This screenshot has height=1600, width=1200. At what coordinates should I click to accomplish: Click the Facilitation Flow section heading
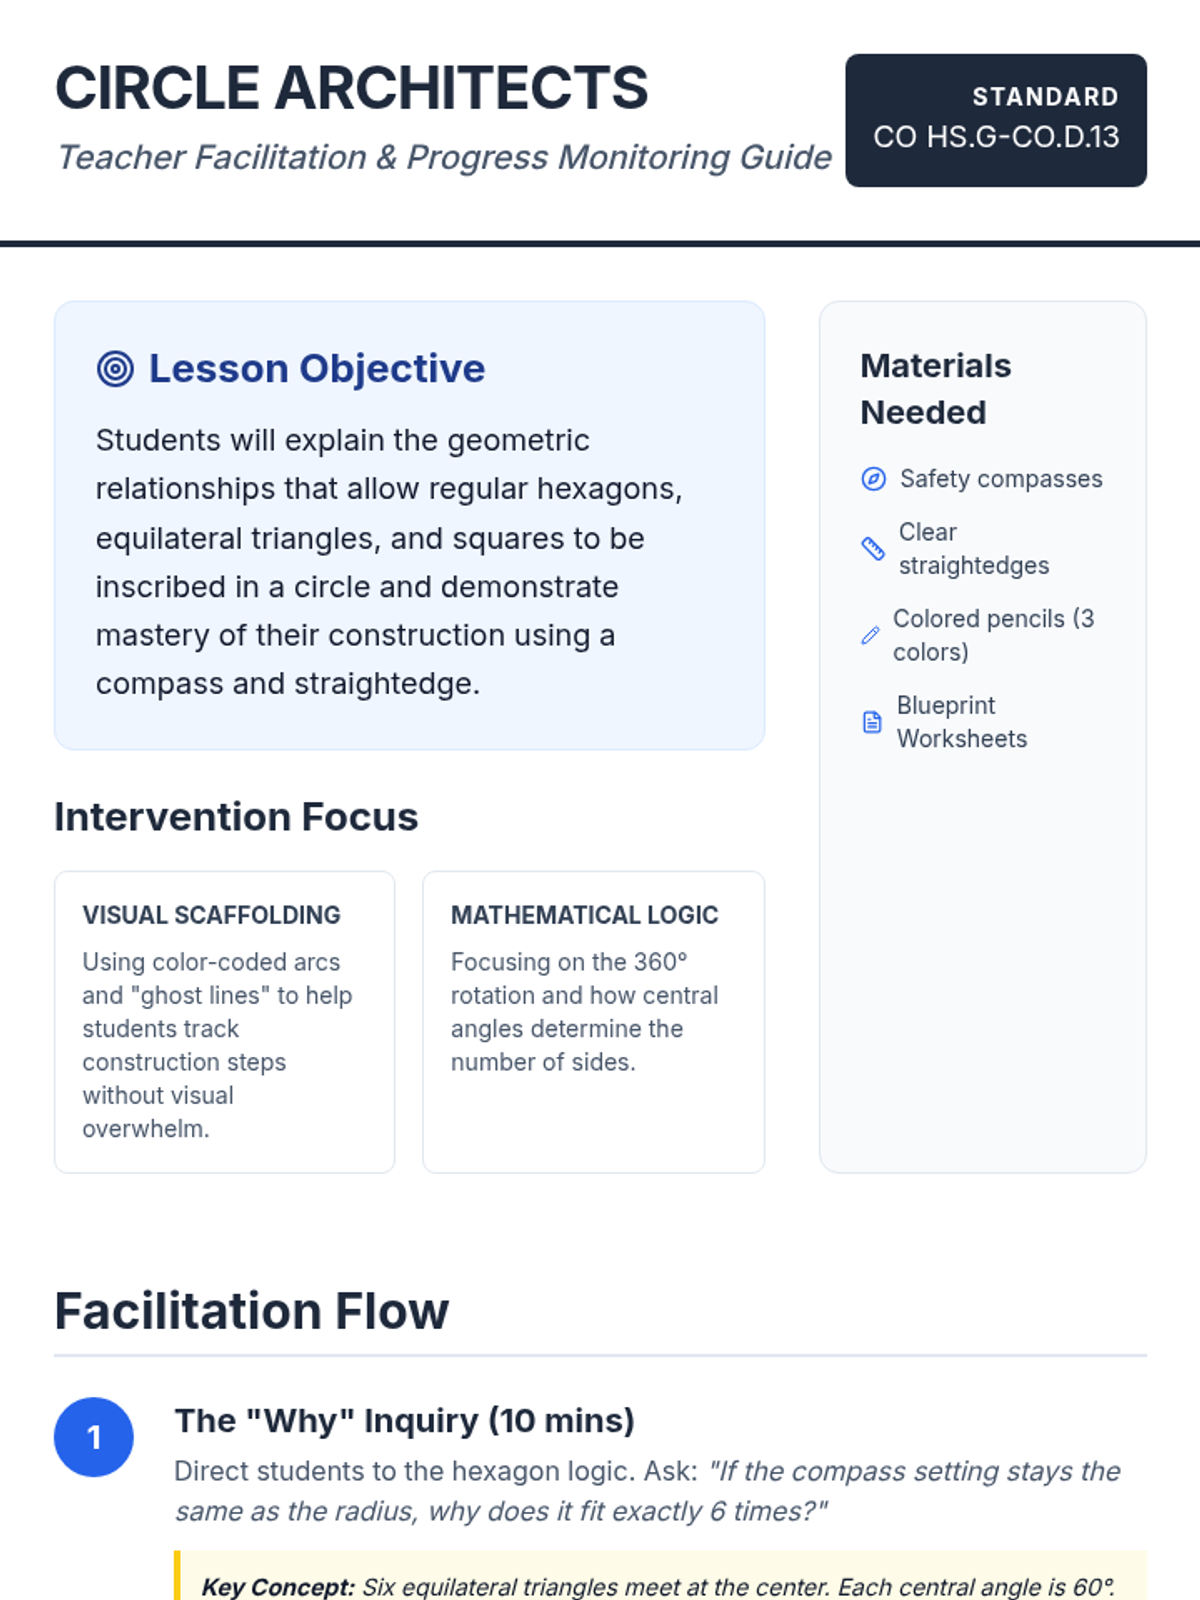pos(252,1311)
